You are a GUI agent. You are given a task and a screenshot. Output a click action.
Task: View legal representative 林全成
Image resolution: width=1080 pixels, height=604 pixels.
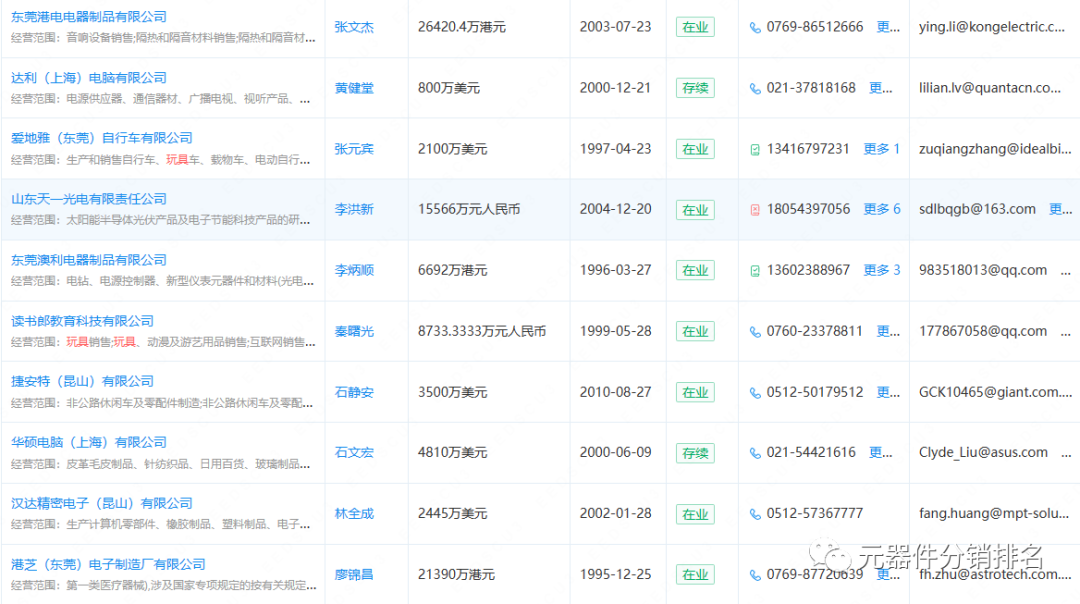tap(354, 514)
